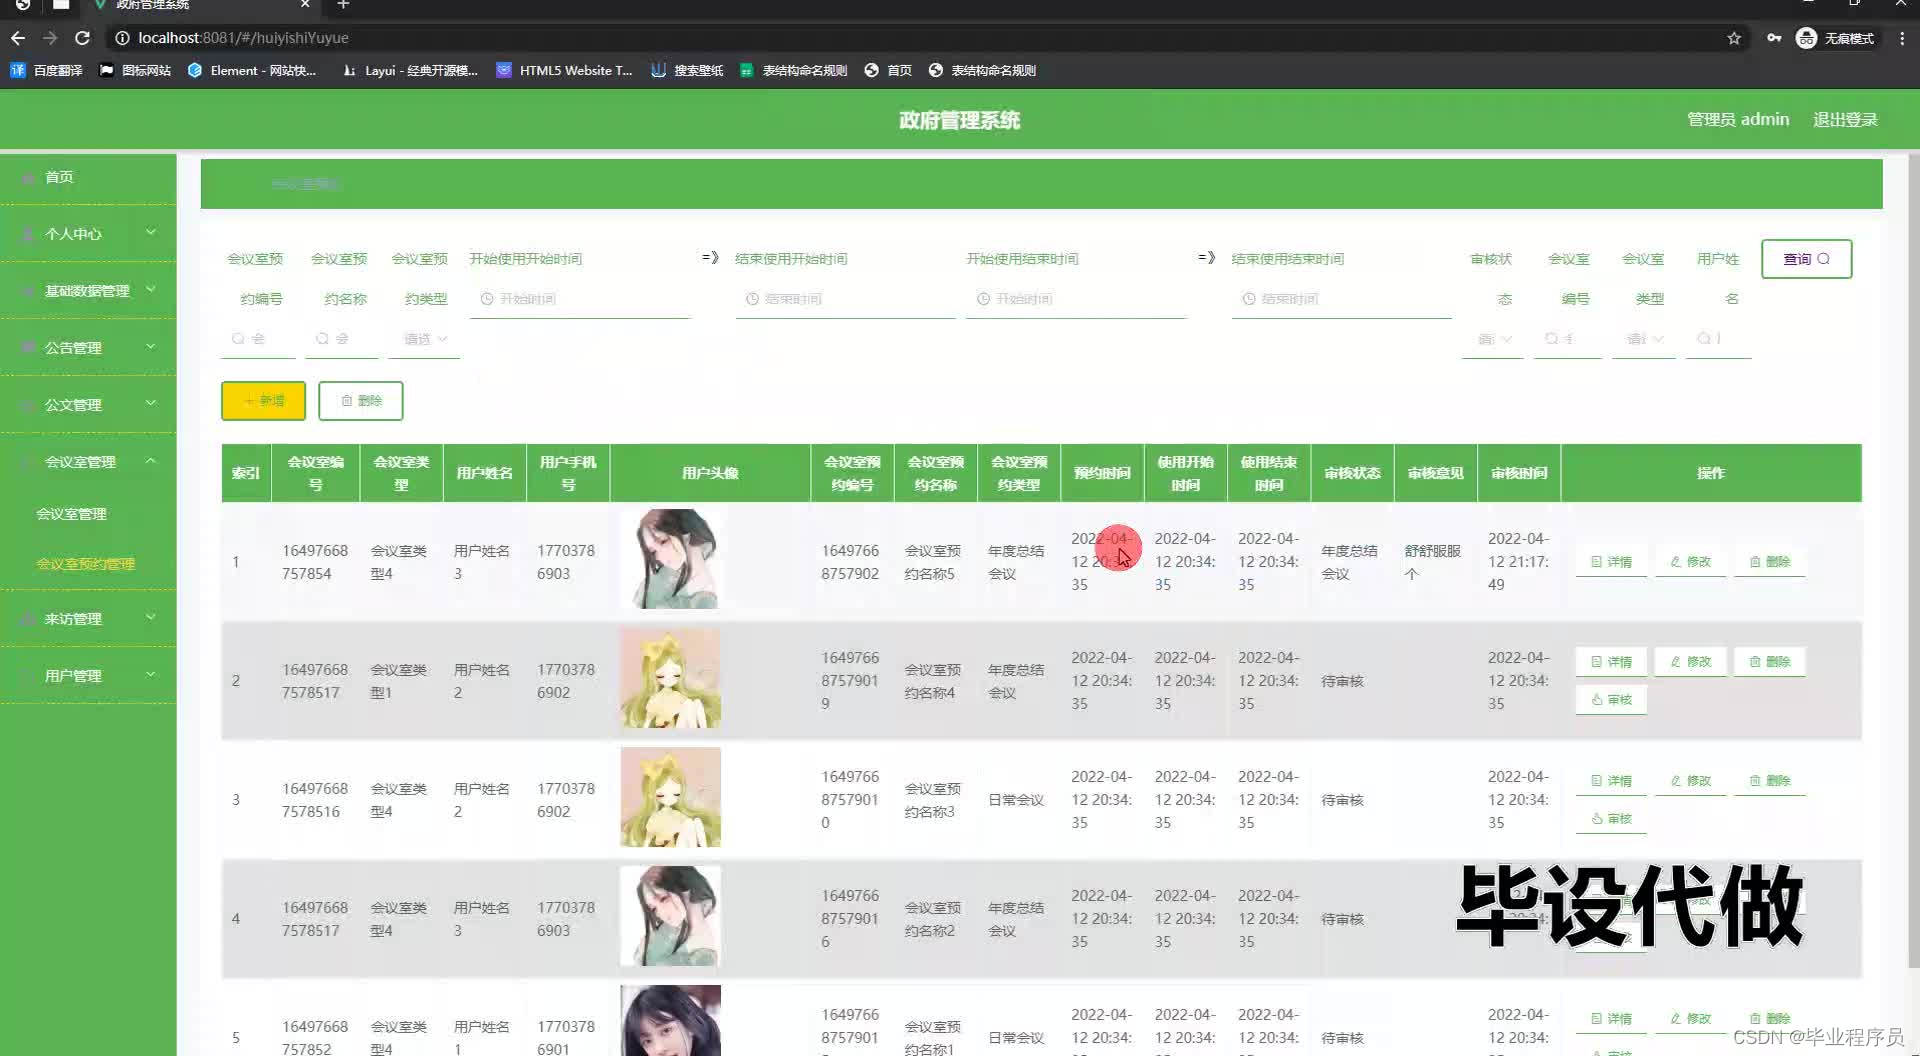Open 首页 in the sidebar
Viewport: 1920px width, 1056px height.
click(x=88, y=177)
